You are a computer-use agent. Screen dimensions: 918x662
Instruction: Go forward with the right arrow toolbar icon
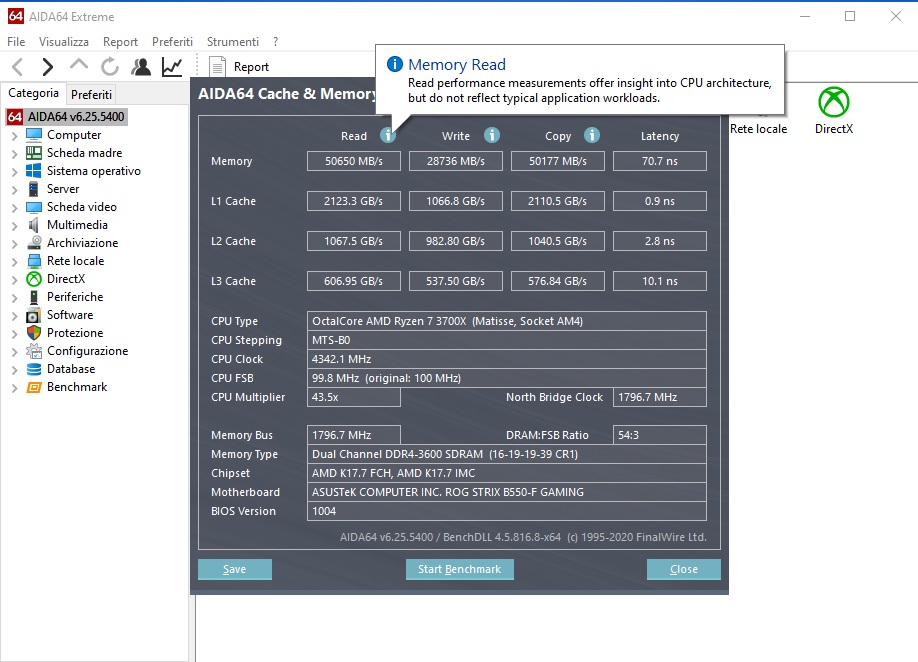pyautogui.click(x=48, y=67)
